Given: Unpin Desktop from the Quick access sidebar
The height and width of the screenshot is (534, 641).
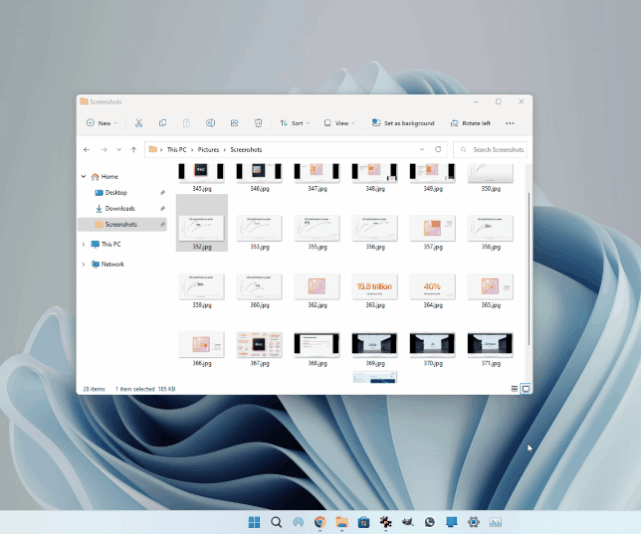Looking at the screenshot, I should (x=162, y=192).
